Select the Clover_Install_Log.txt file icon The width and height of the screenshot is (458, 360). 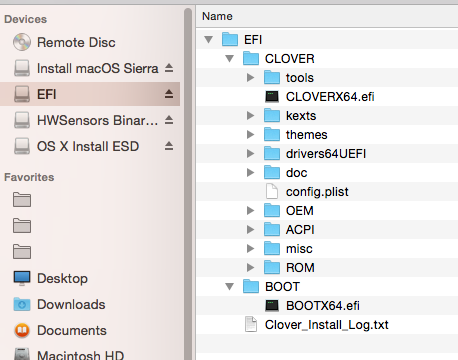(x=251, y=325)
